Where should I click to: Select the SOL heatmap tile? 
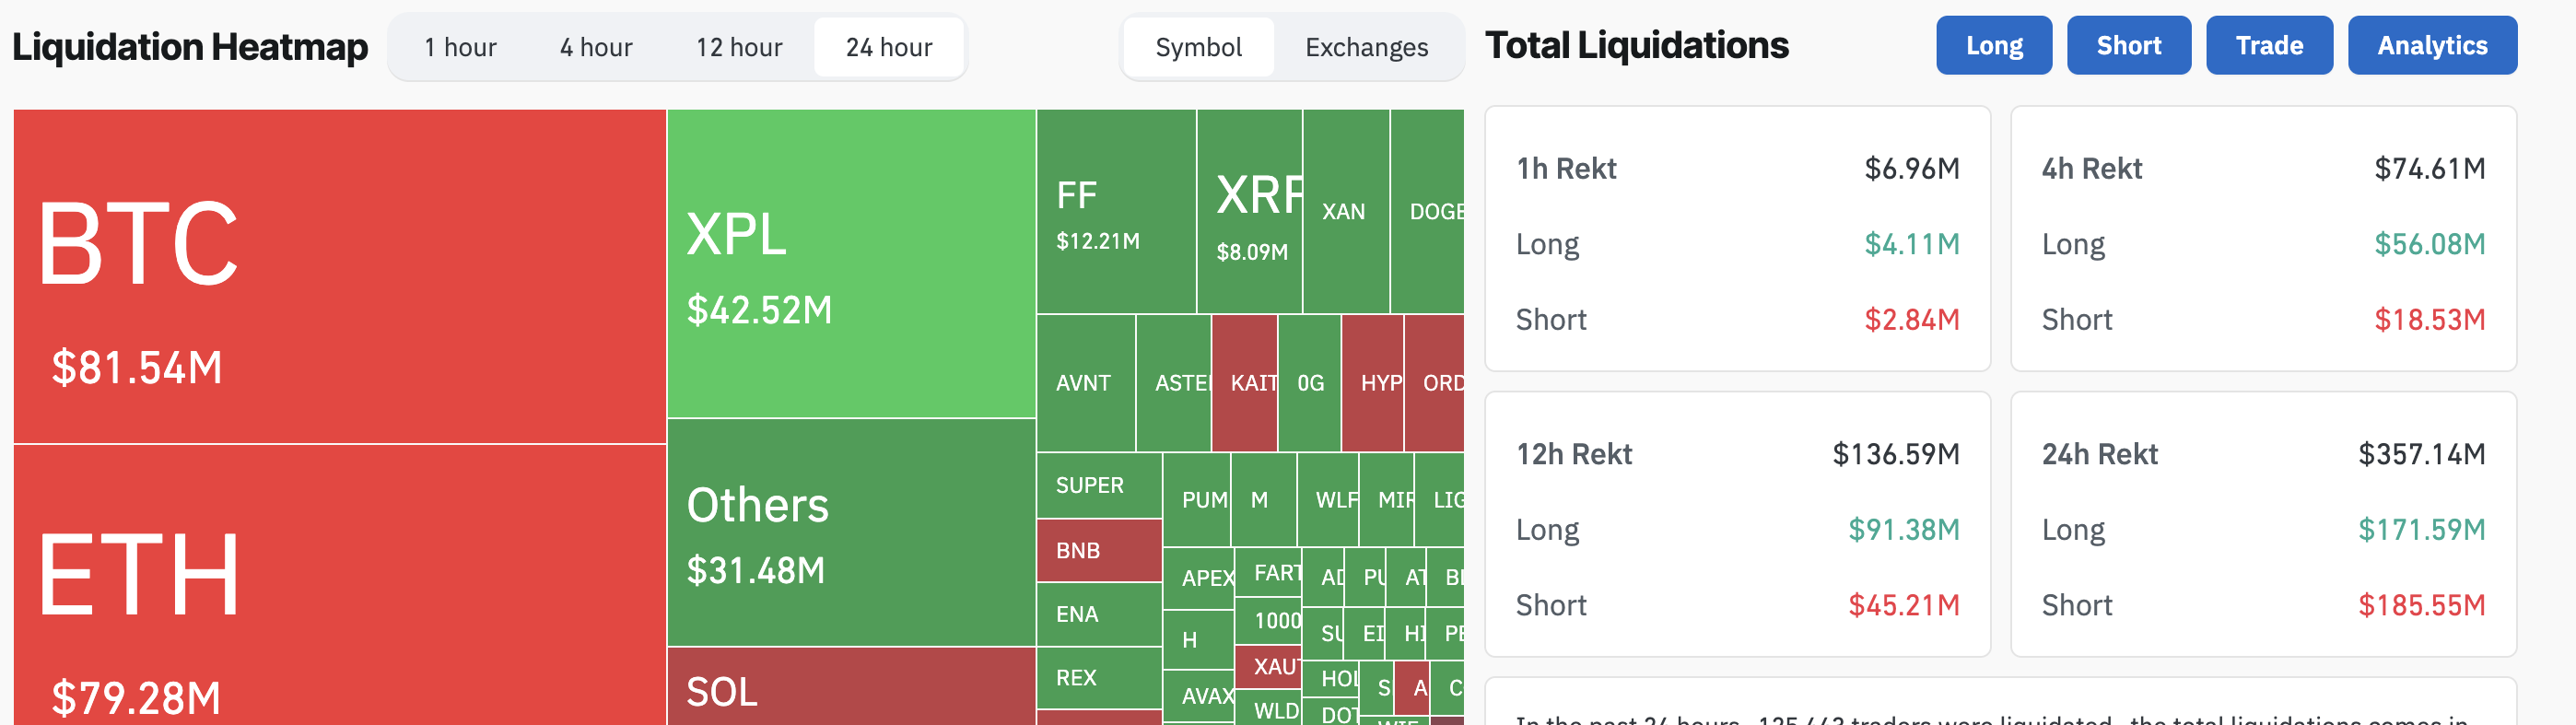[851, 687]
